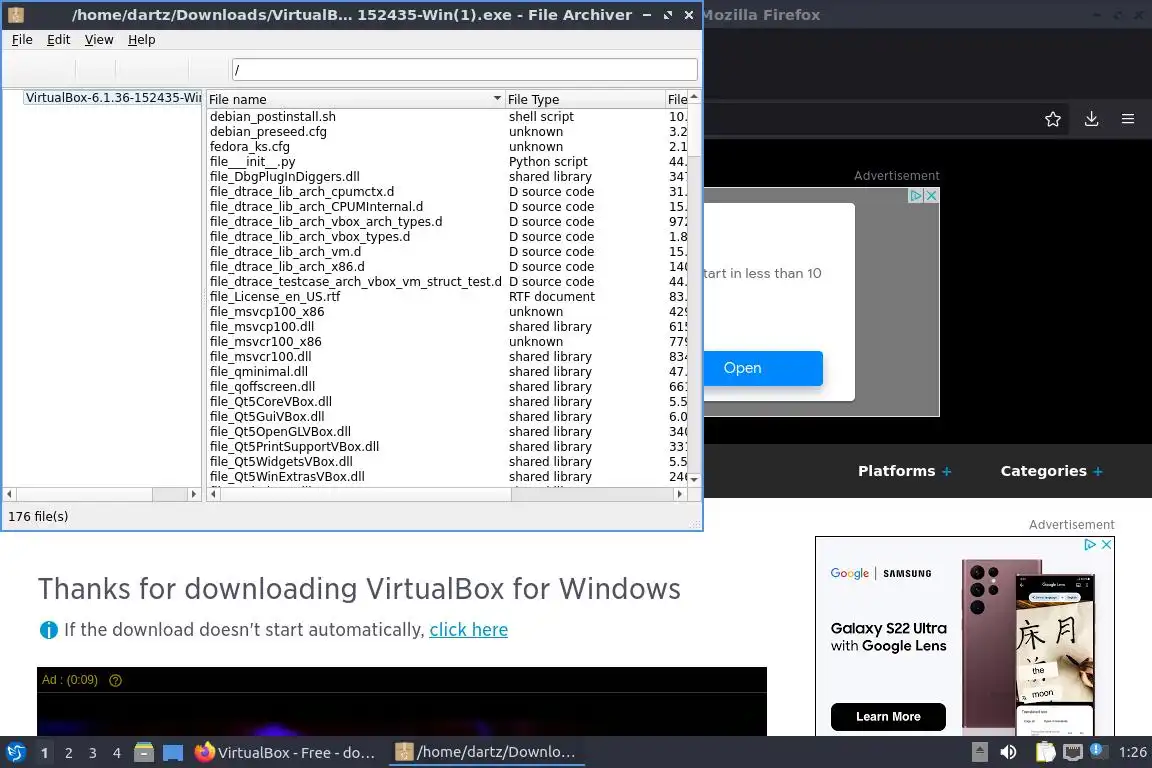This screenshot has width=1152, height=768.
Task: Open the Firefox hamburger application menu
Action: pos(1128,119)
